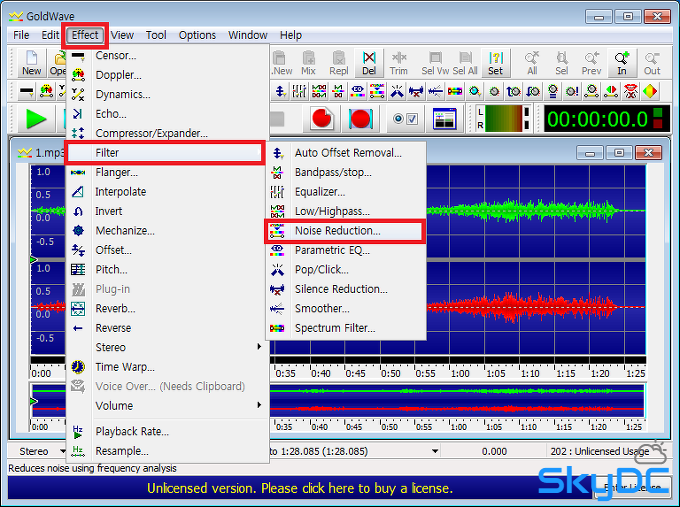Select Censor effect entry

(x=167, y=56)
